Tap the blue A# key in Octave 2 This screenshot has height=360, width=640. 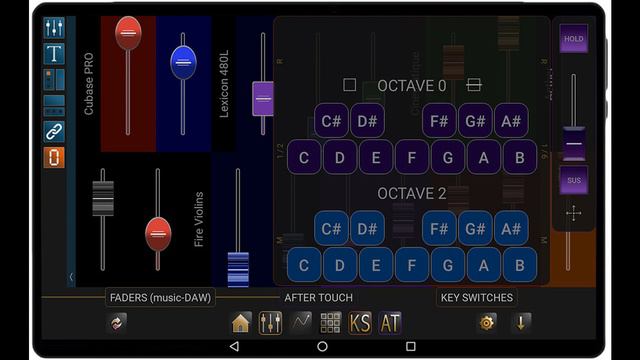(511, 229)
